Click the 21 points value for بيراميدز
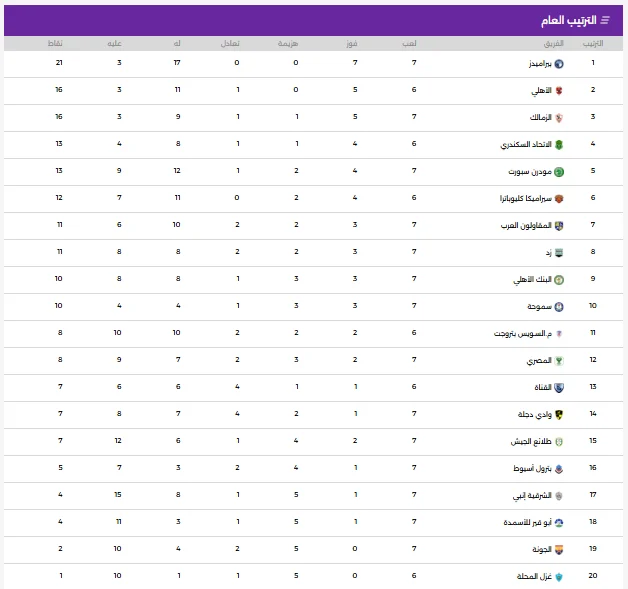This screenshot has height=589, width=628. pyautogui.click(x=59, y=62)
